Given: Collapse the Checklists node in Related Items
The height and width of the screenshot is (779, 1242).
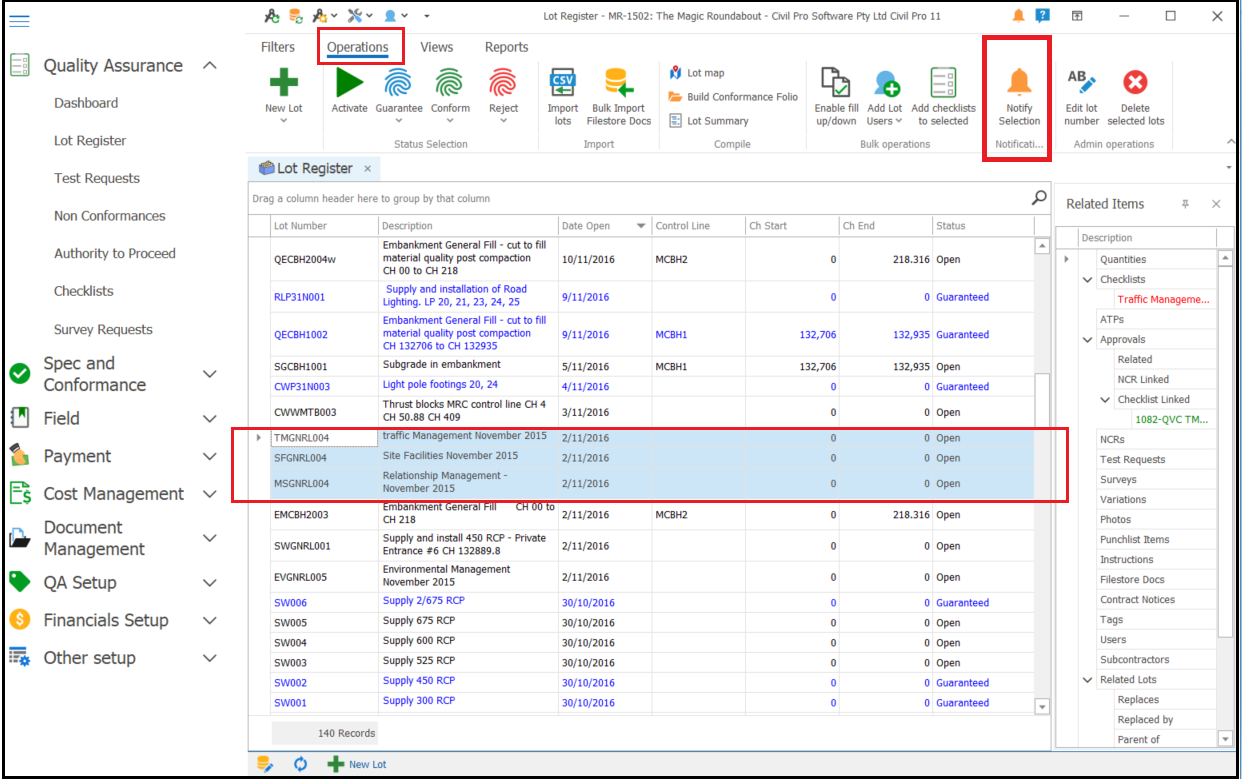Looking at the screenshot, I should coord(1088,279).
